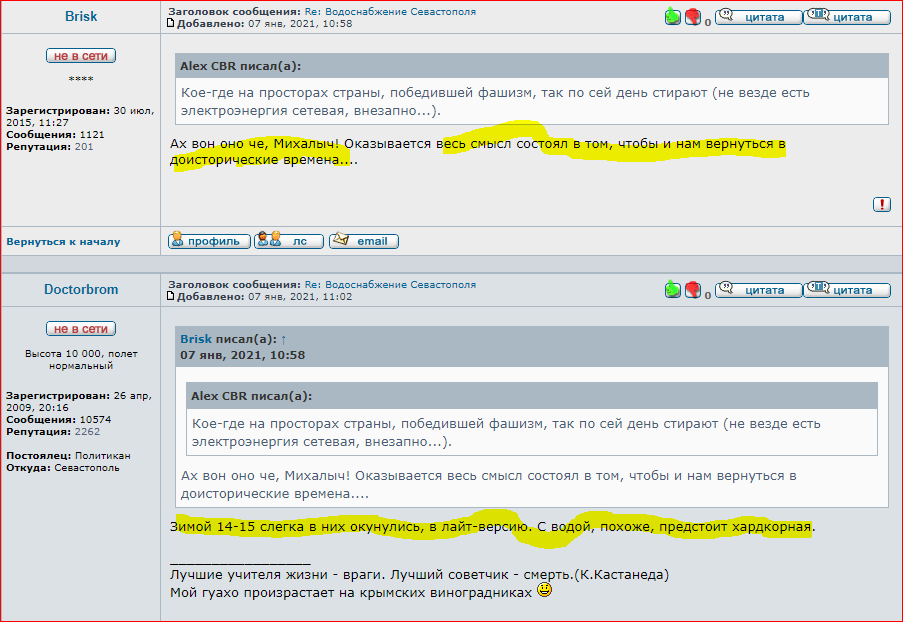Email Brisk using the email button
Image resolution: width=903 pixels, height=622 pixels.
coord(363,241)
